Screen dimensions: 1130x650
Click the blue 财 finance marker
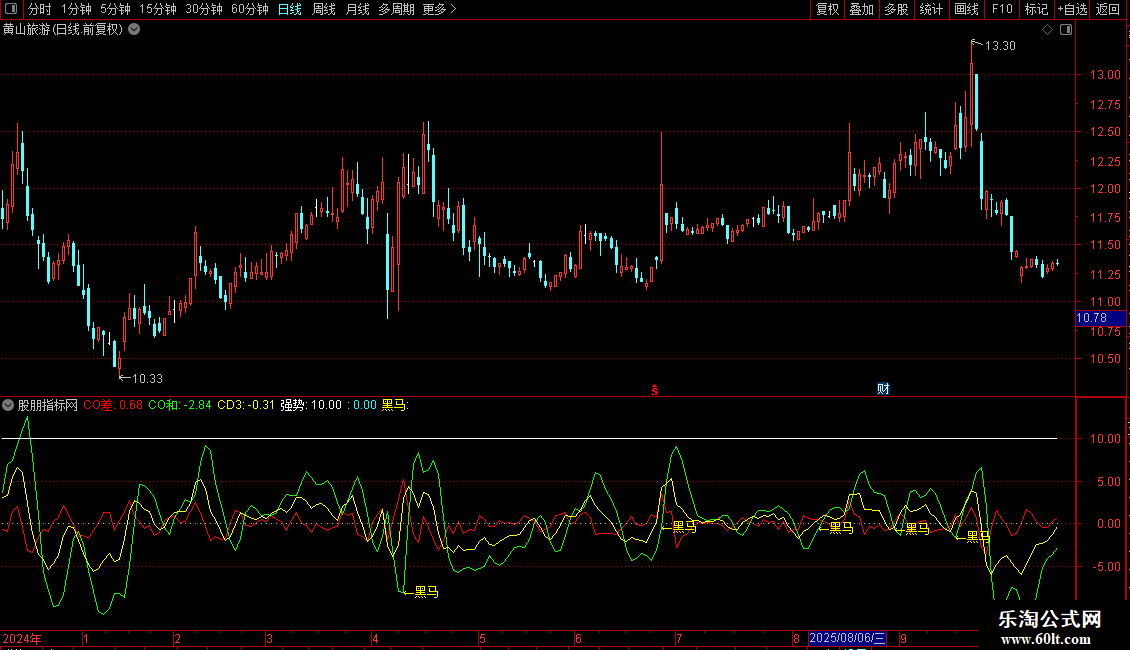883,389
